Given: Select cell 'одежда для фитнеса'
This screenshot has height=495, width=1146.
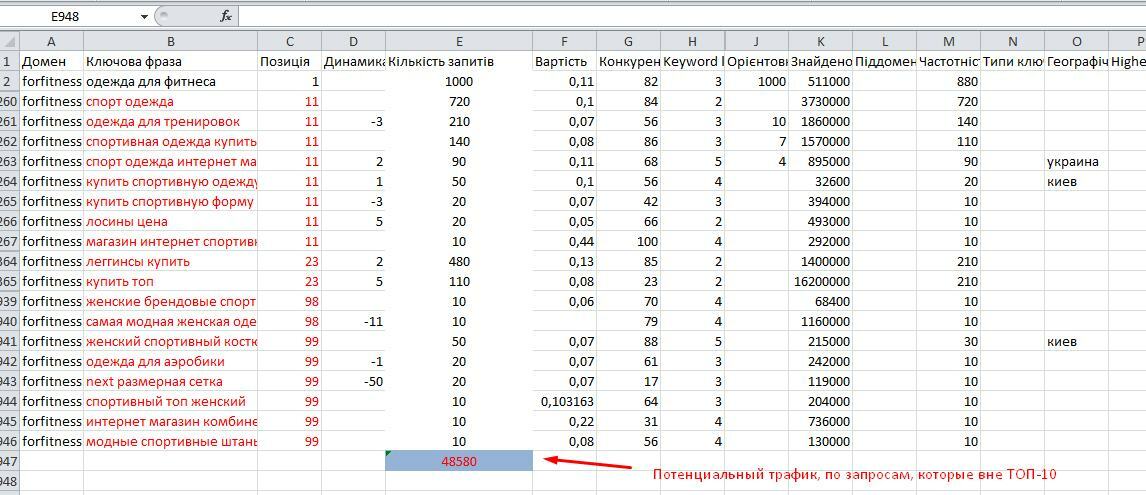Looking at the screenshot, I should [x=170, y=82].
